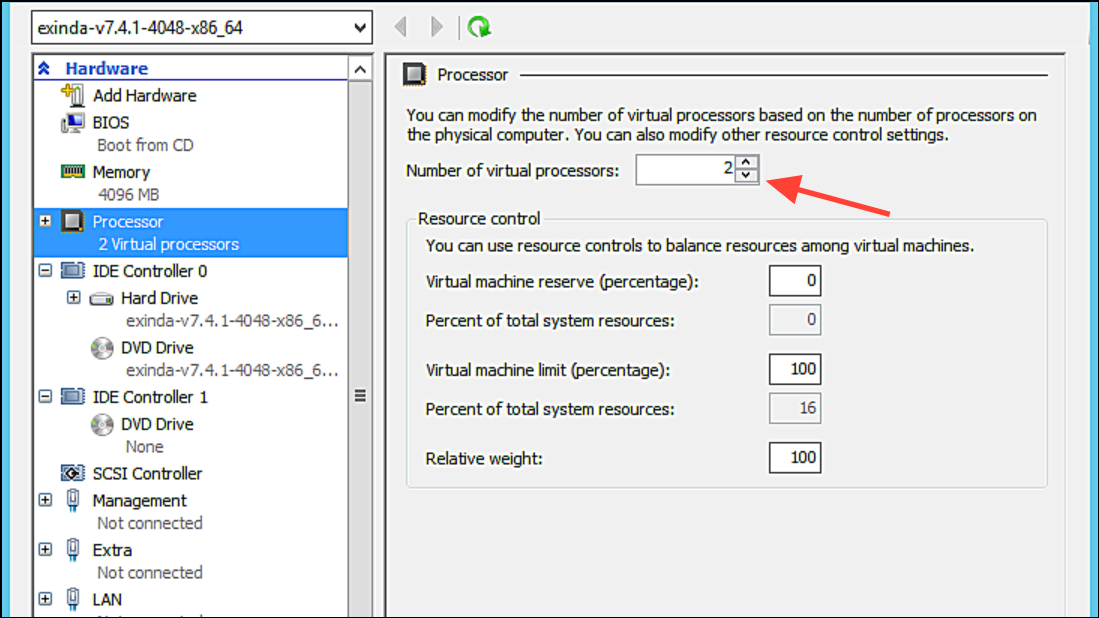Expand the Extra network adapter node
Image resolution: width=1099 pixels, height=618 pixels.
point(46,549)
